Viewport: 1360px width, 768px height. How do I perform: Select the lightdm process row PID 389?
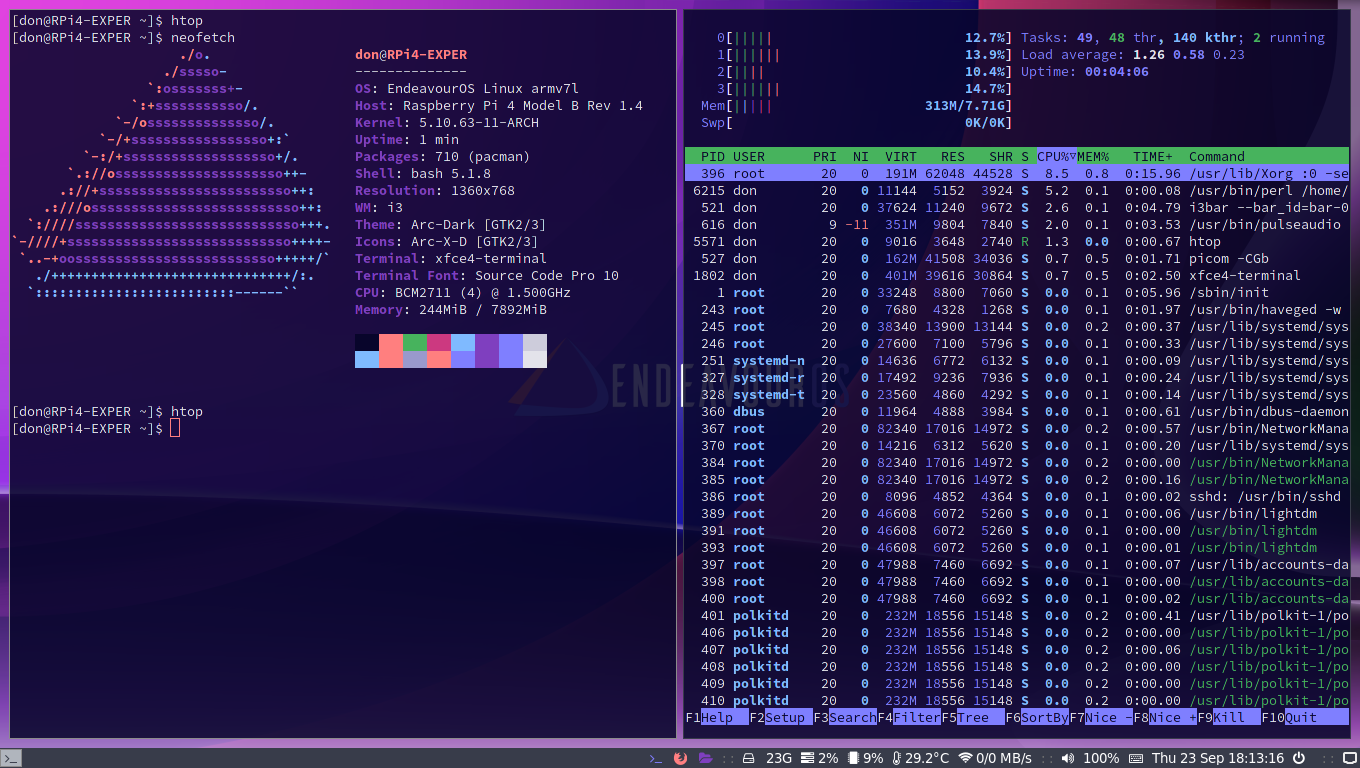click(1017, 513)
